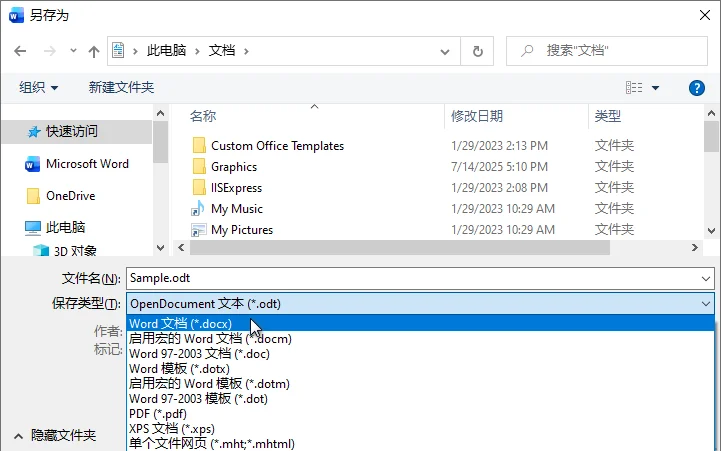
Task: Click the horizontal scroll left arrow
Action: [181, 248]
